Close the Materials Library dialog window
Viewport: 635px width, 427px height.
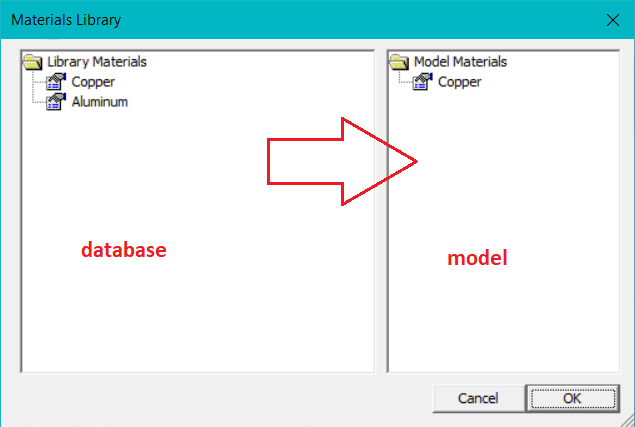pos(611,19)
